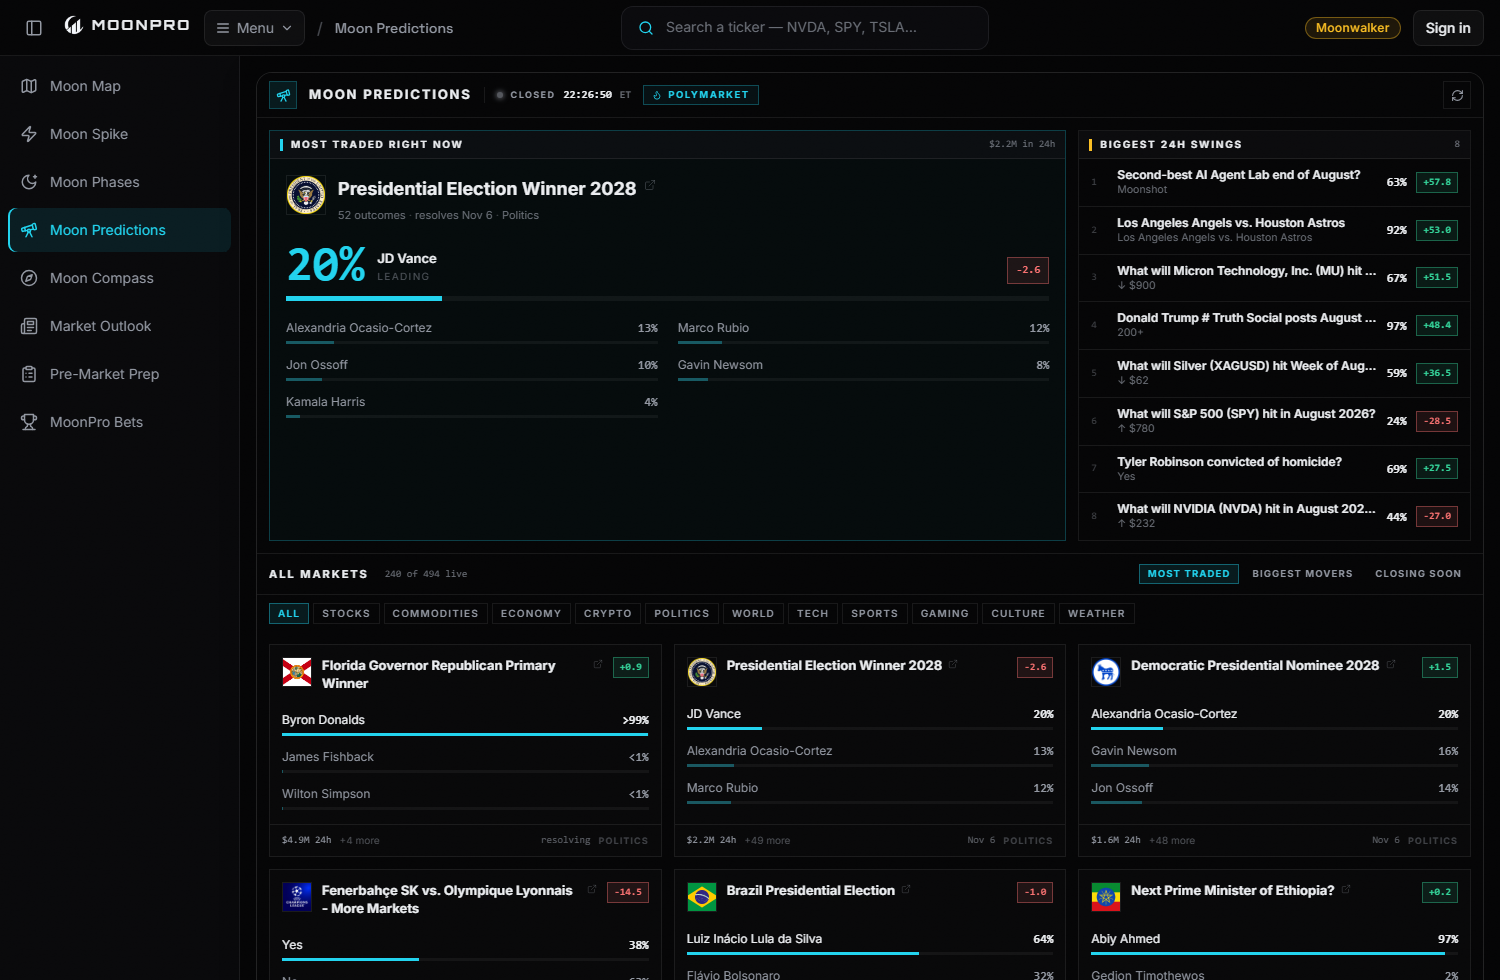Click the telescope icon beside Moon Predictions title
1500x980 pixels.
pyautogui.click(x=283, y=95)
